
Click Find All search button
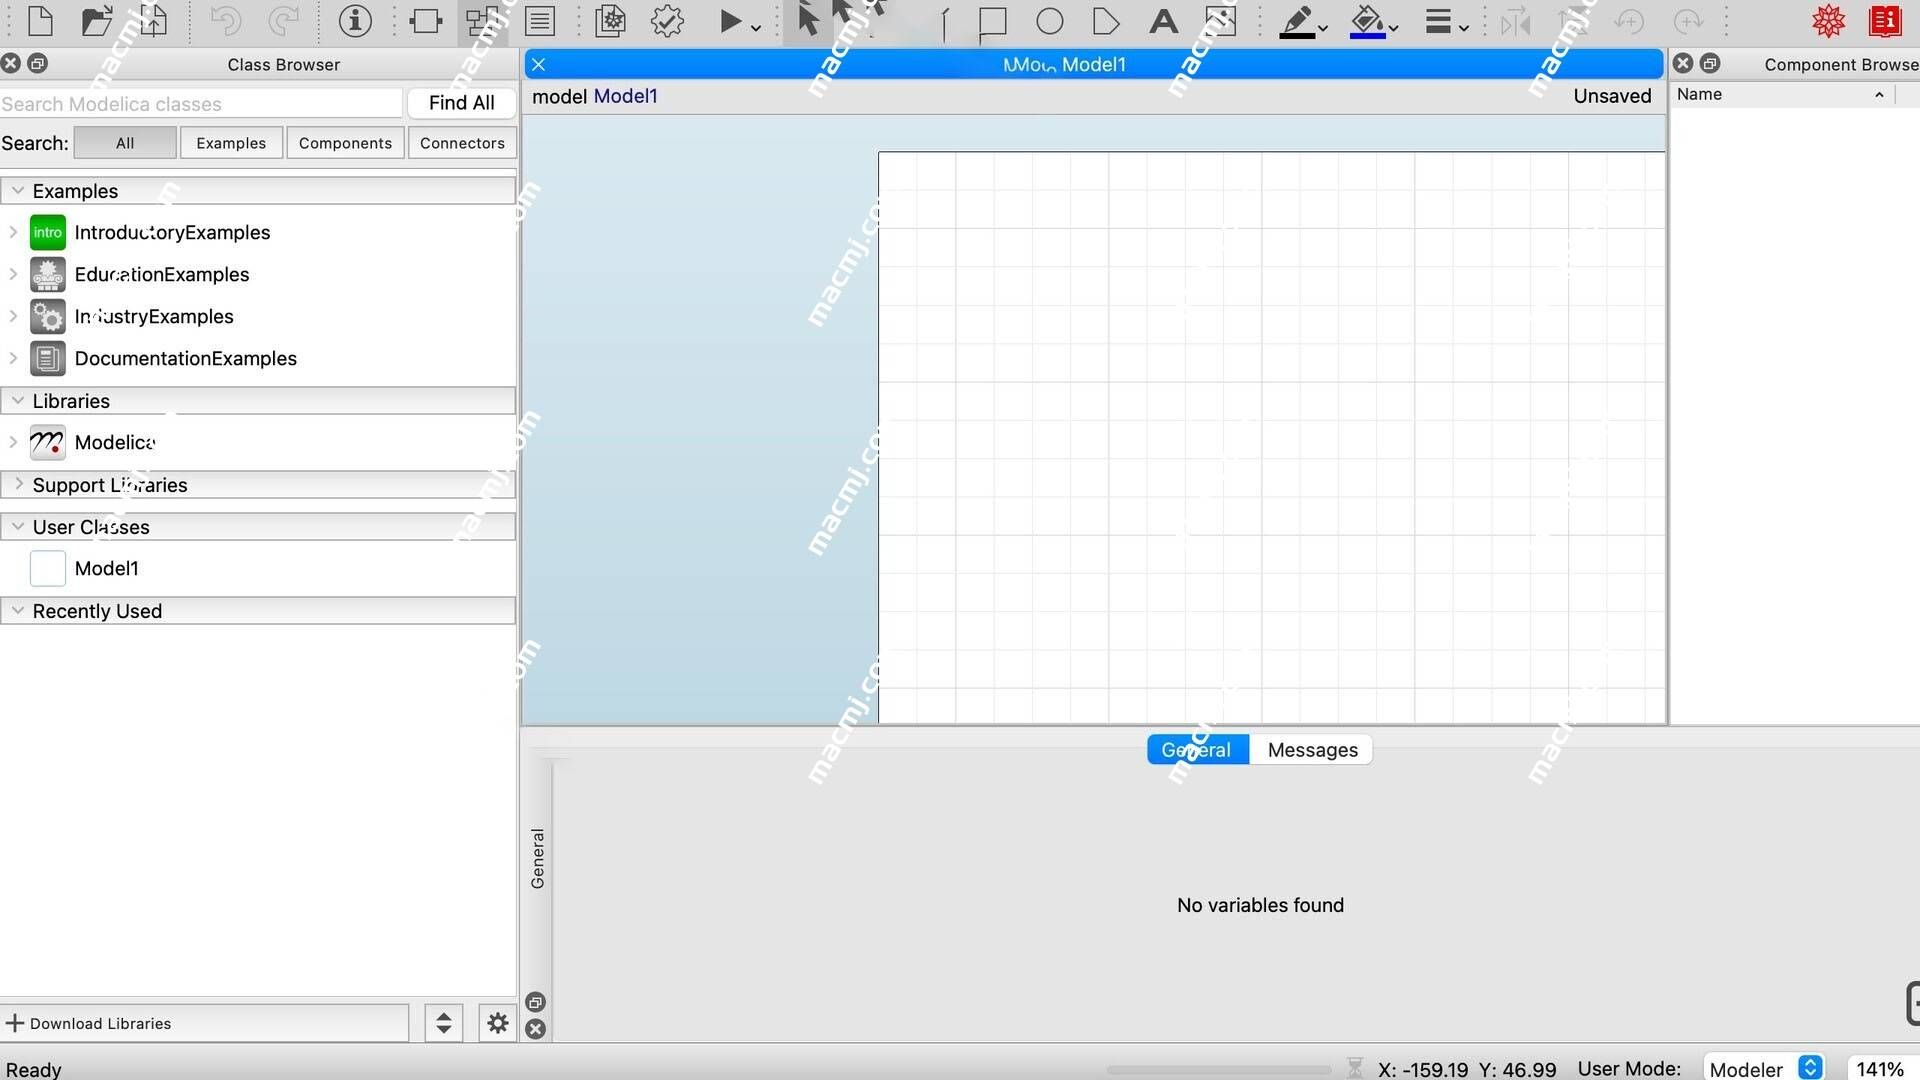(x=462, y=103)
